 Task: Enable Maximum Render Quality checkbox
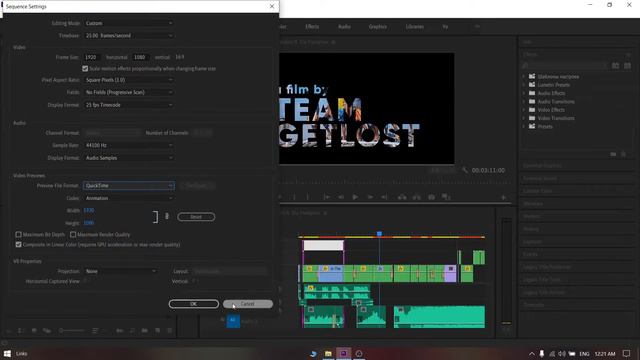[73, 235]
